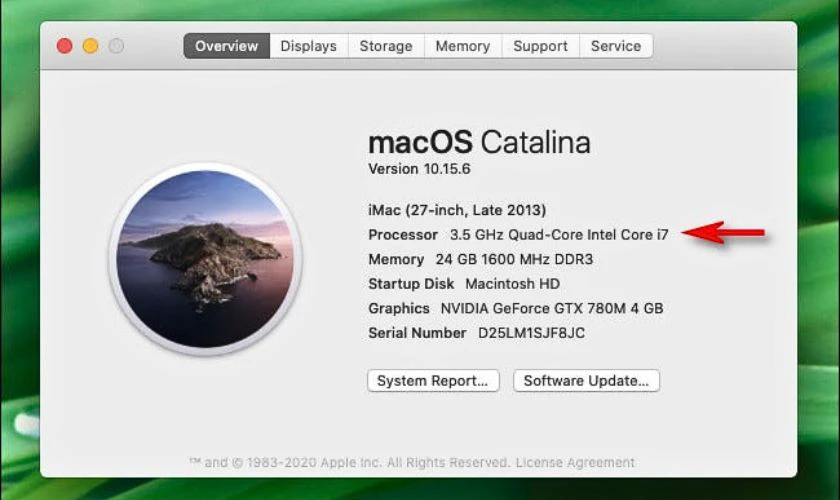Minimize window with yellow button
Screen dimensions: 840x500
91,46
